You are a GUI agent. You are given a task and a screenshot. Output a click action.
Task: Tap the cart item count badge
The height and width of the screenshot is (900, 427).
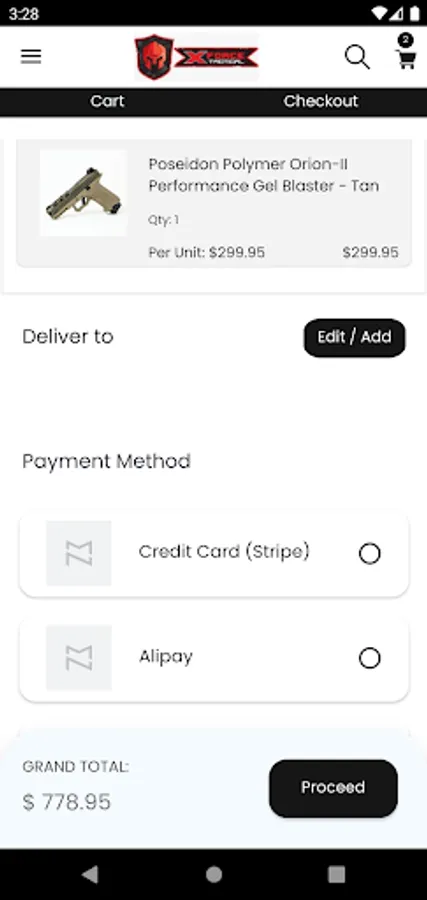(405, 40)
